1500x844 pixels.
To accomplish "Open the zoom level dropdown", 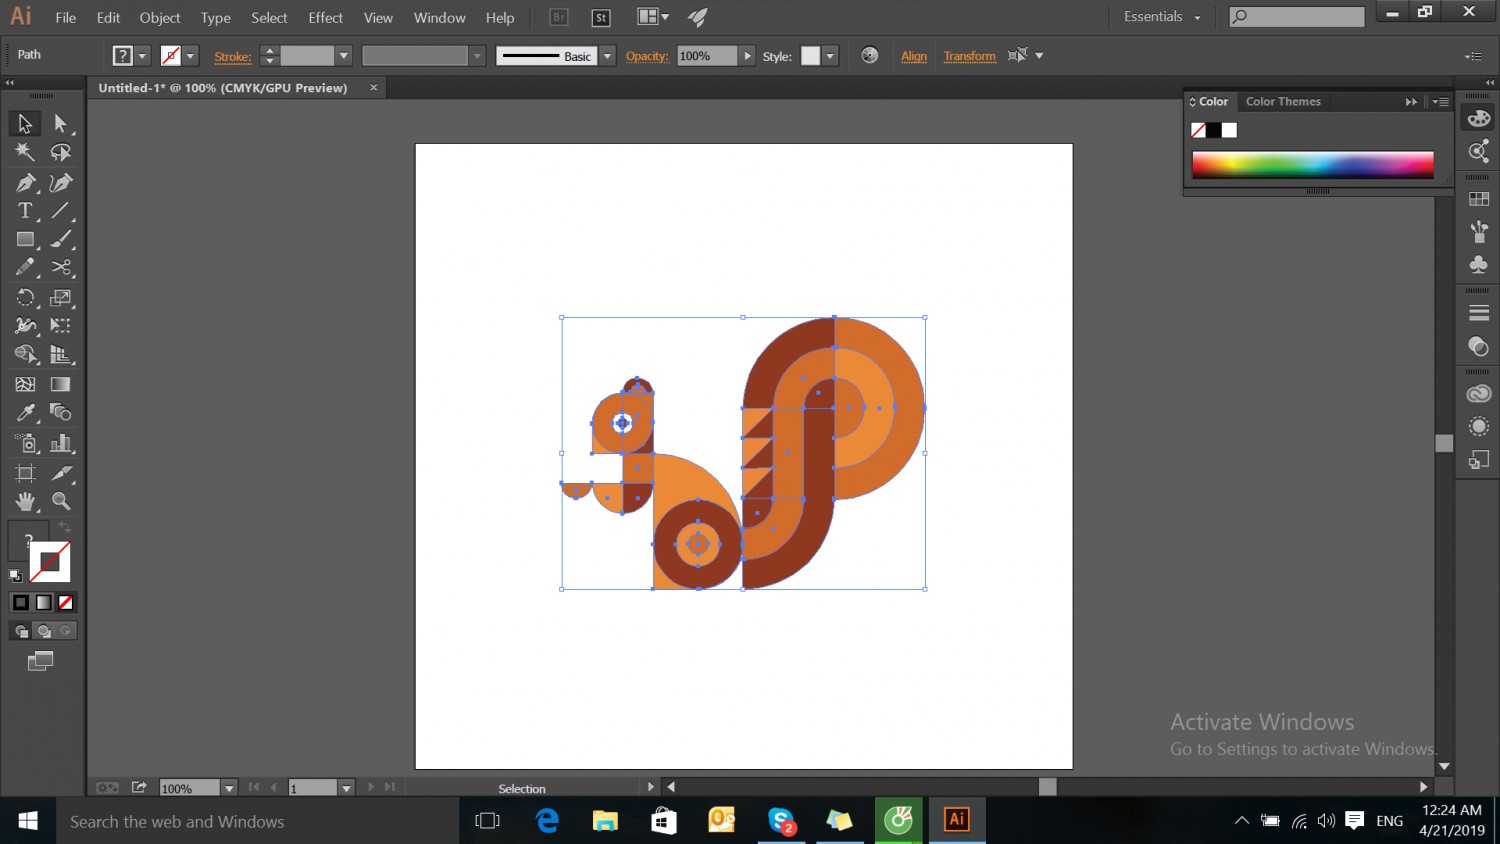I will (x=229, y=788).
